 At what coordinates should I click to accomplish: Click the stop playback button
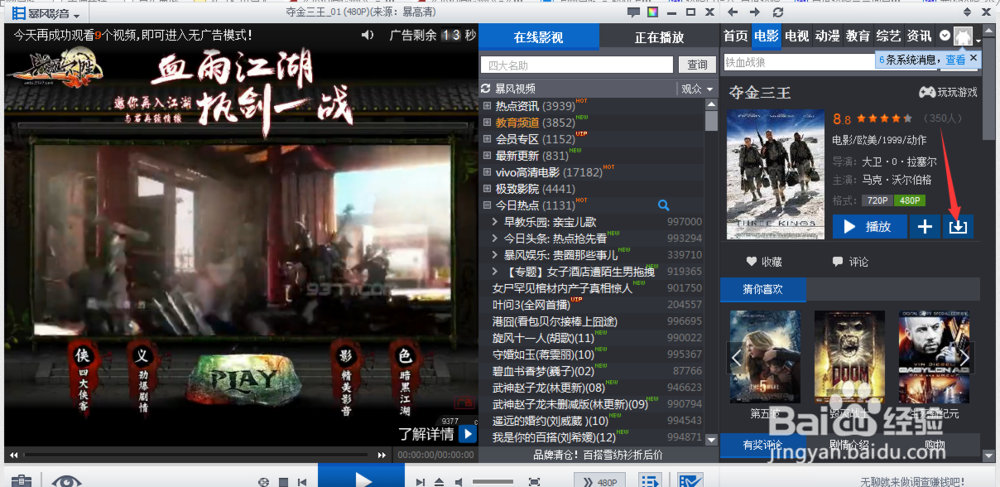(284, 482)
